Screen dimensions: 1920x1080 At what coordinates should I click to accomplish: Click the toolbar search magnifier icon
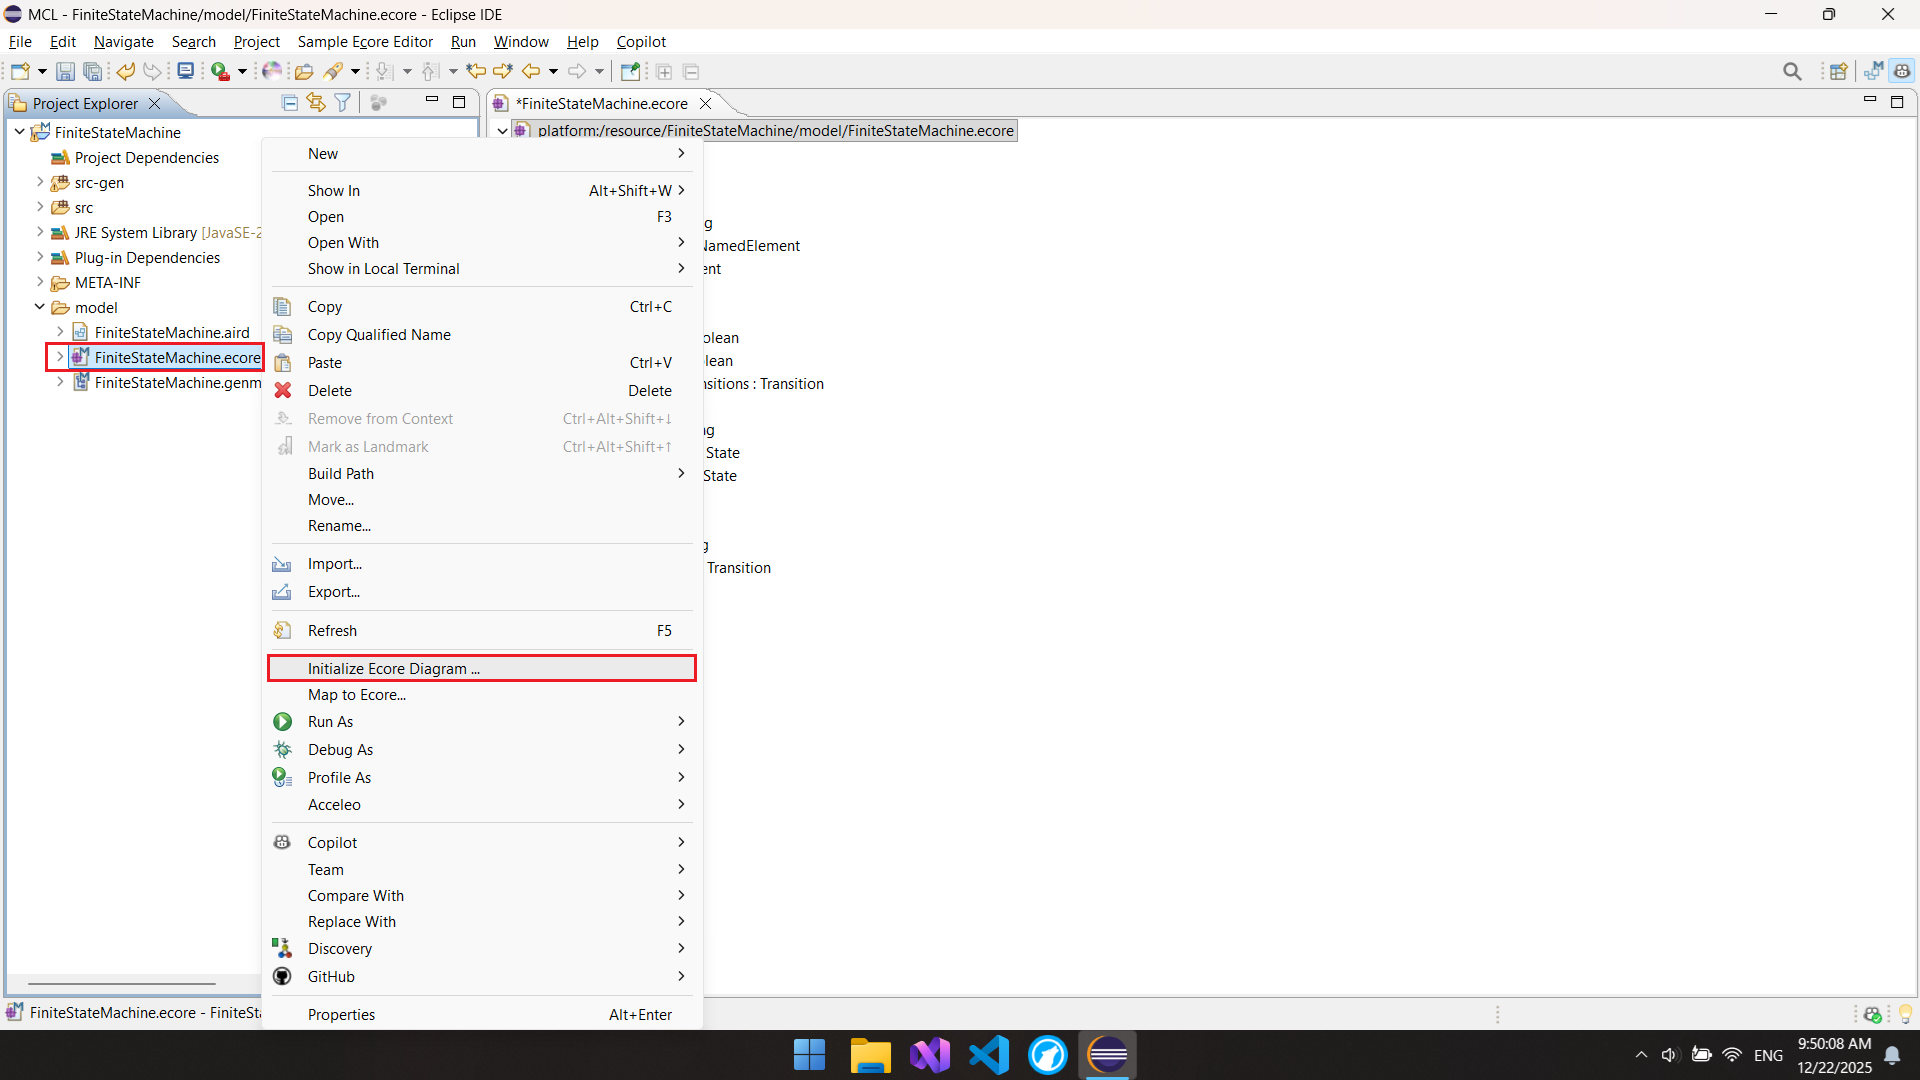(x=1792, y=72)
